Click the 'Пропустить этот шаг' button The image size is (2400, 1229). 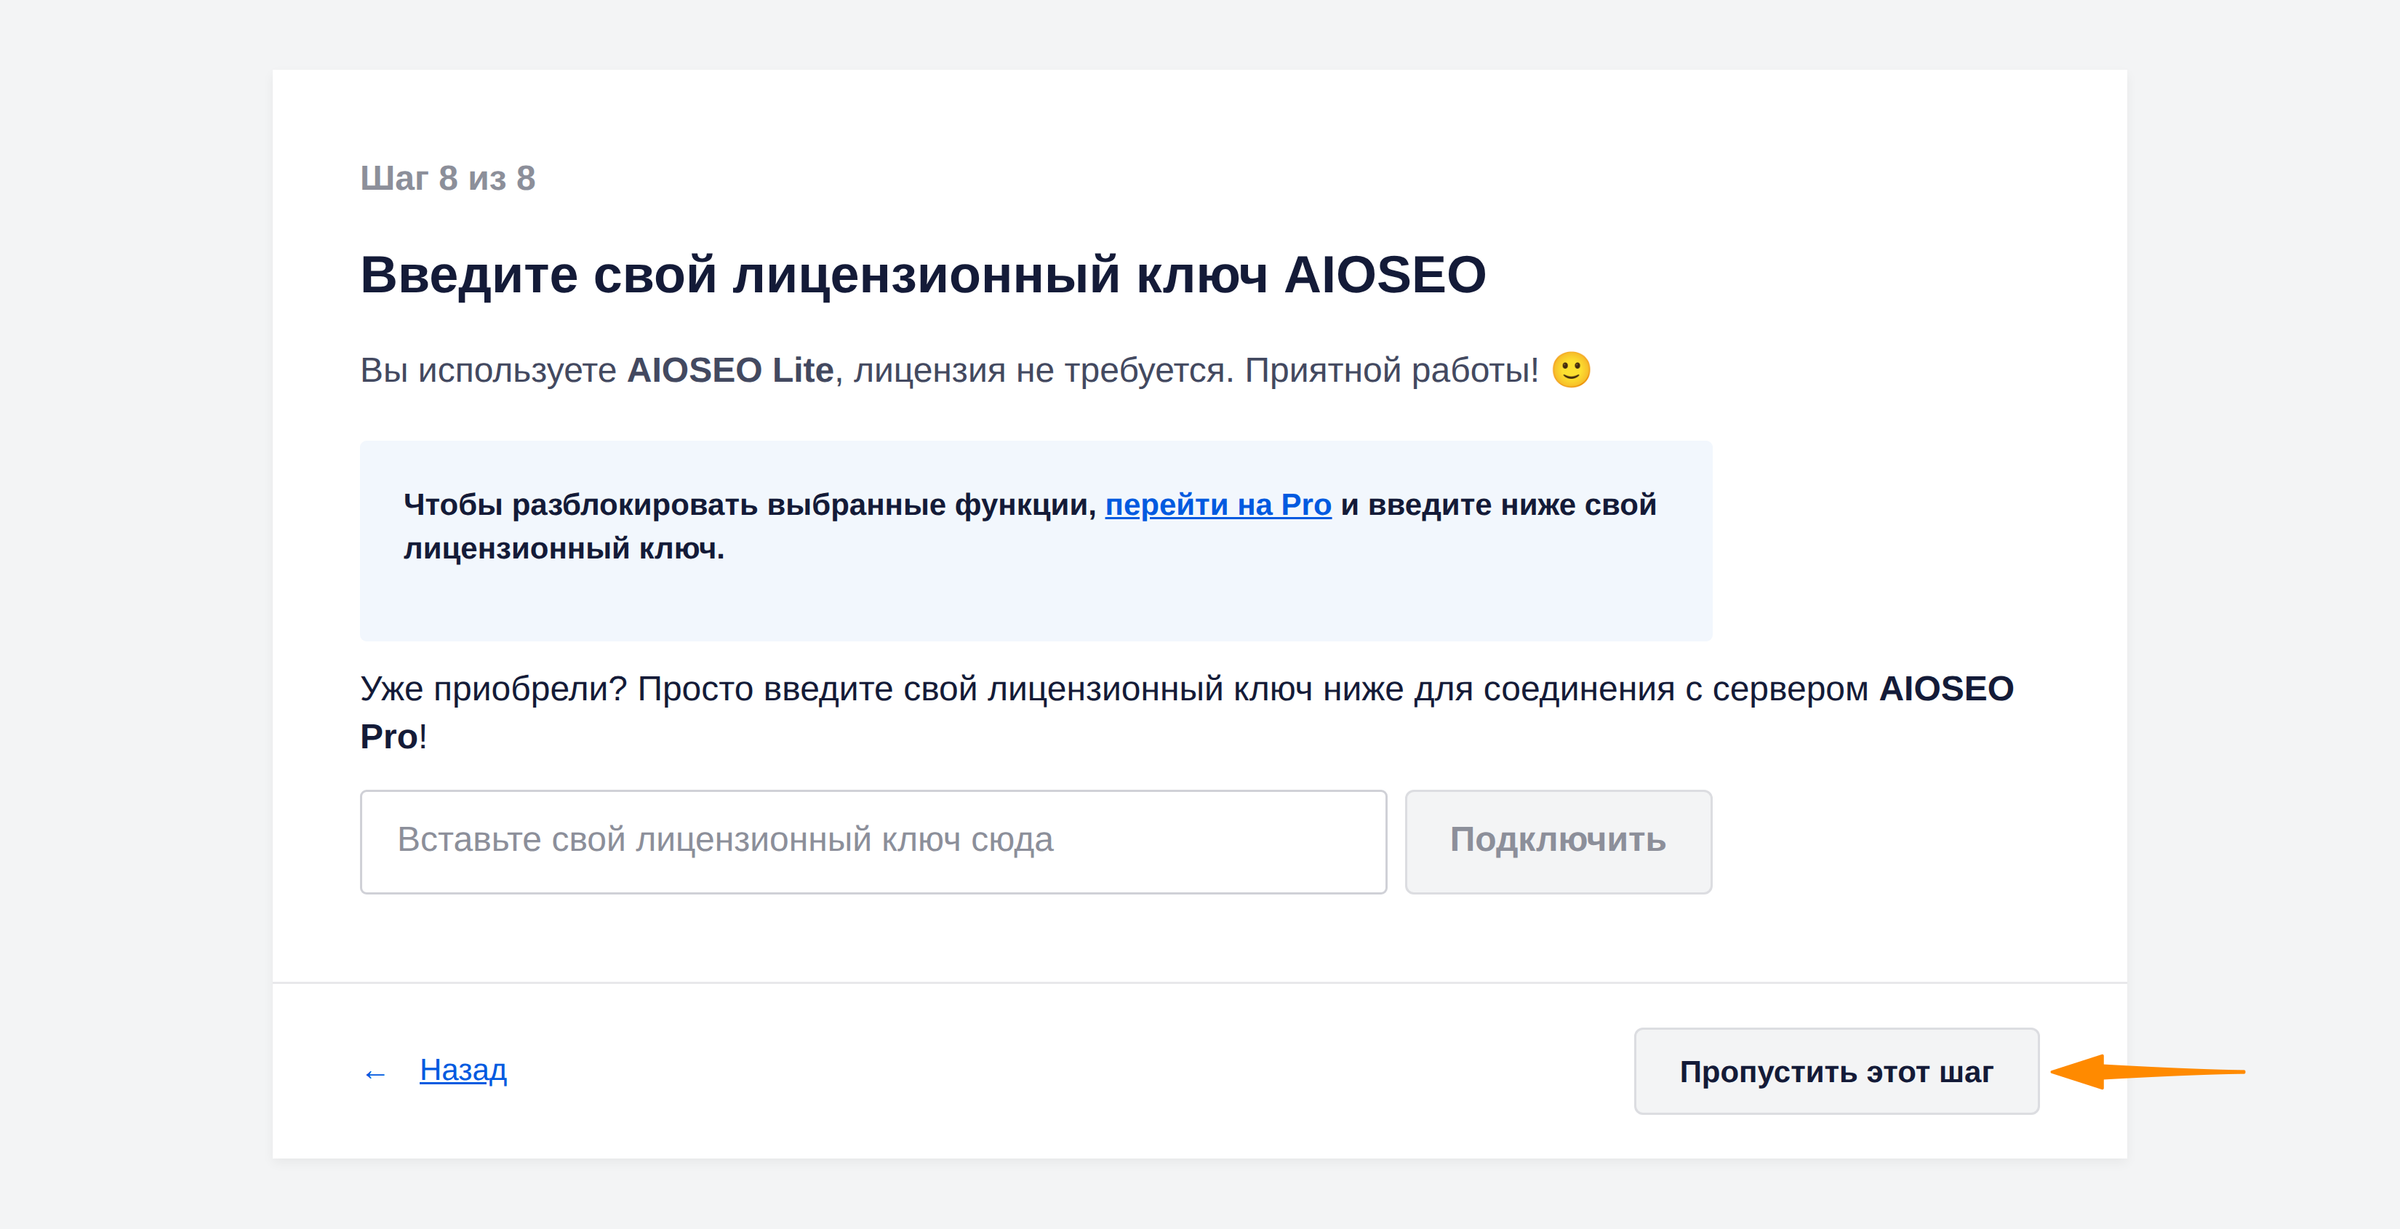1836,1071
